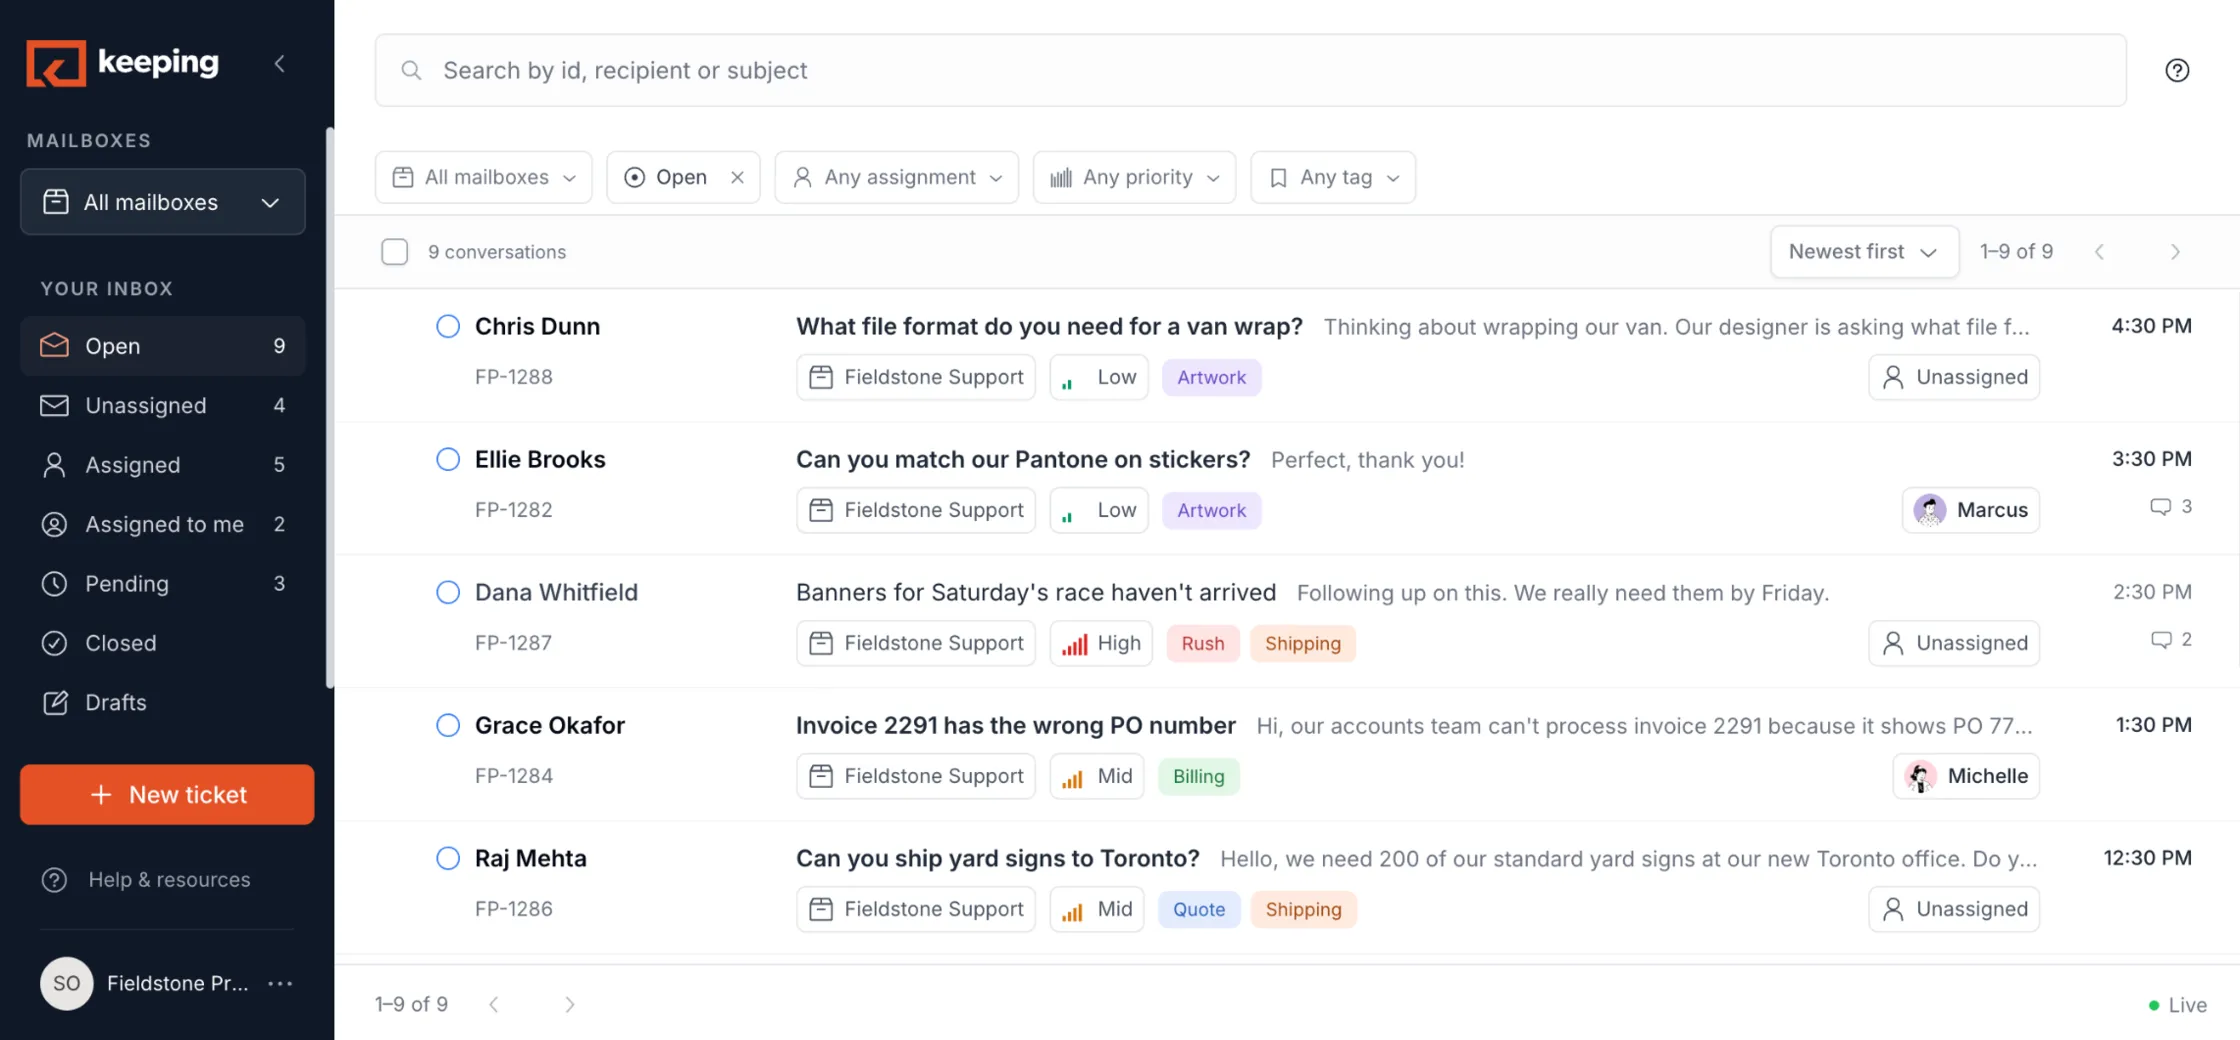The height and width of the screenshot is (1040, 2240).
Task: Click the SO profile avatar
Action: click(66, 984)
